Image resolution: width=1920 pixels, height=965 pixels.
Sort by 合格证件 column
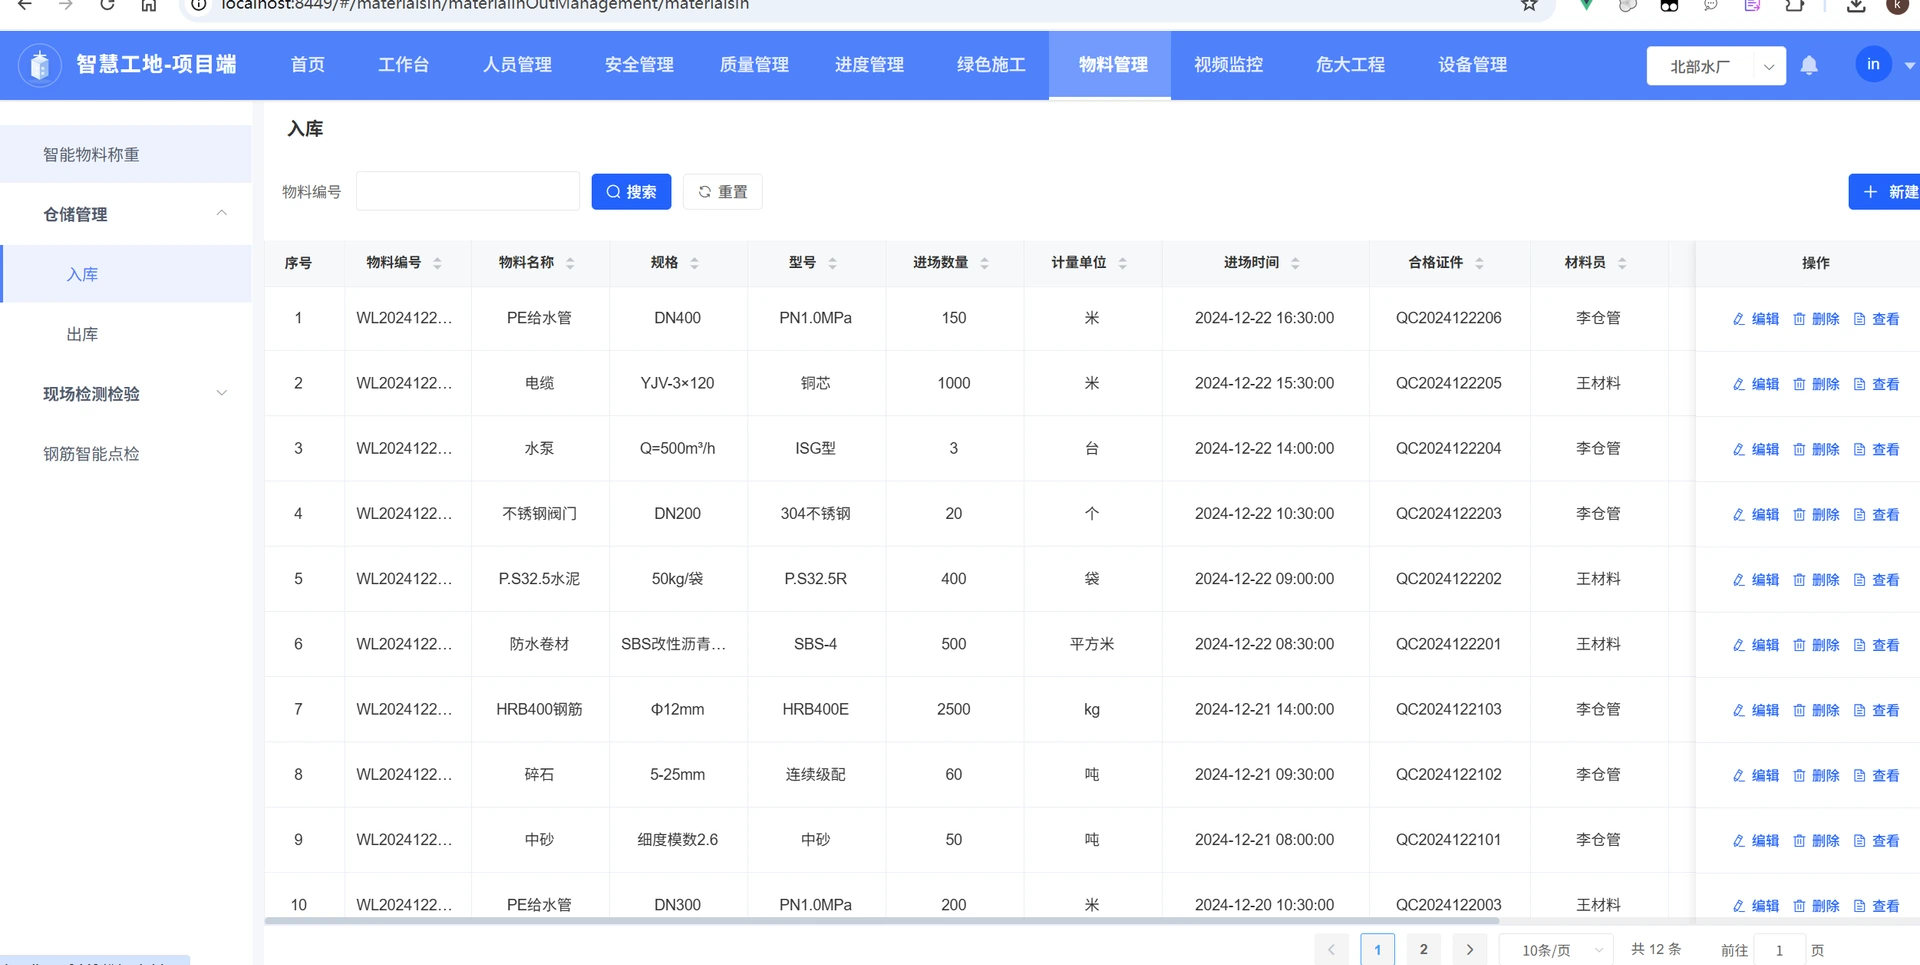tap(1479, 263)
